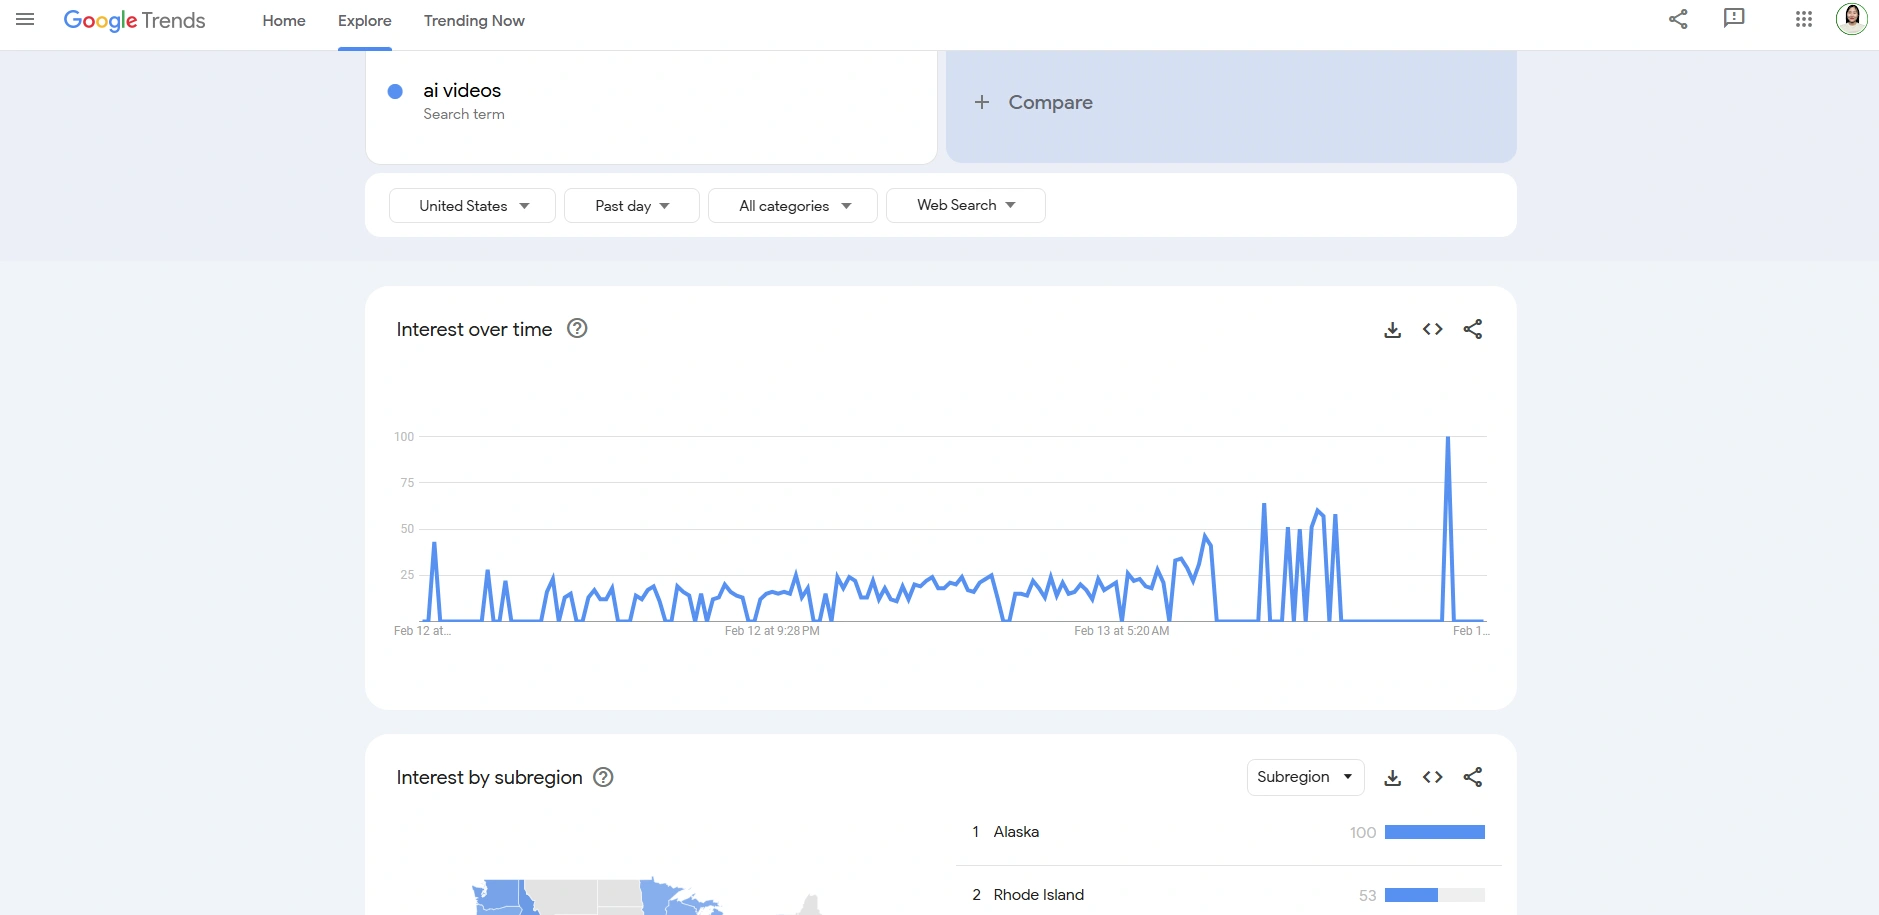1879x915 pixels.
Task: Show help for Interest by subregion
Action: click(x=603, y=777)
